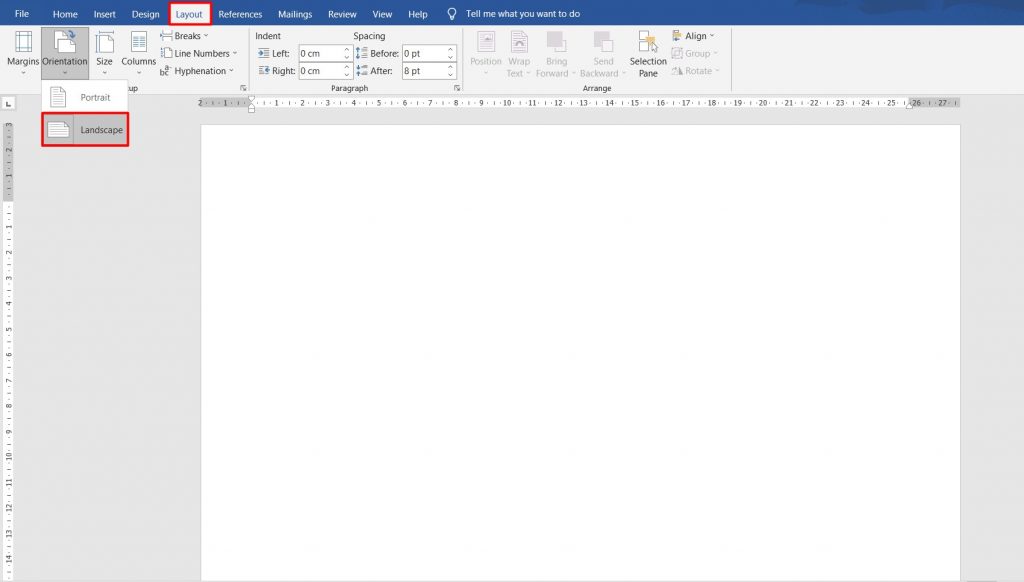
Task: Click the Indent Left value field
Action: pos(317,53)
